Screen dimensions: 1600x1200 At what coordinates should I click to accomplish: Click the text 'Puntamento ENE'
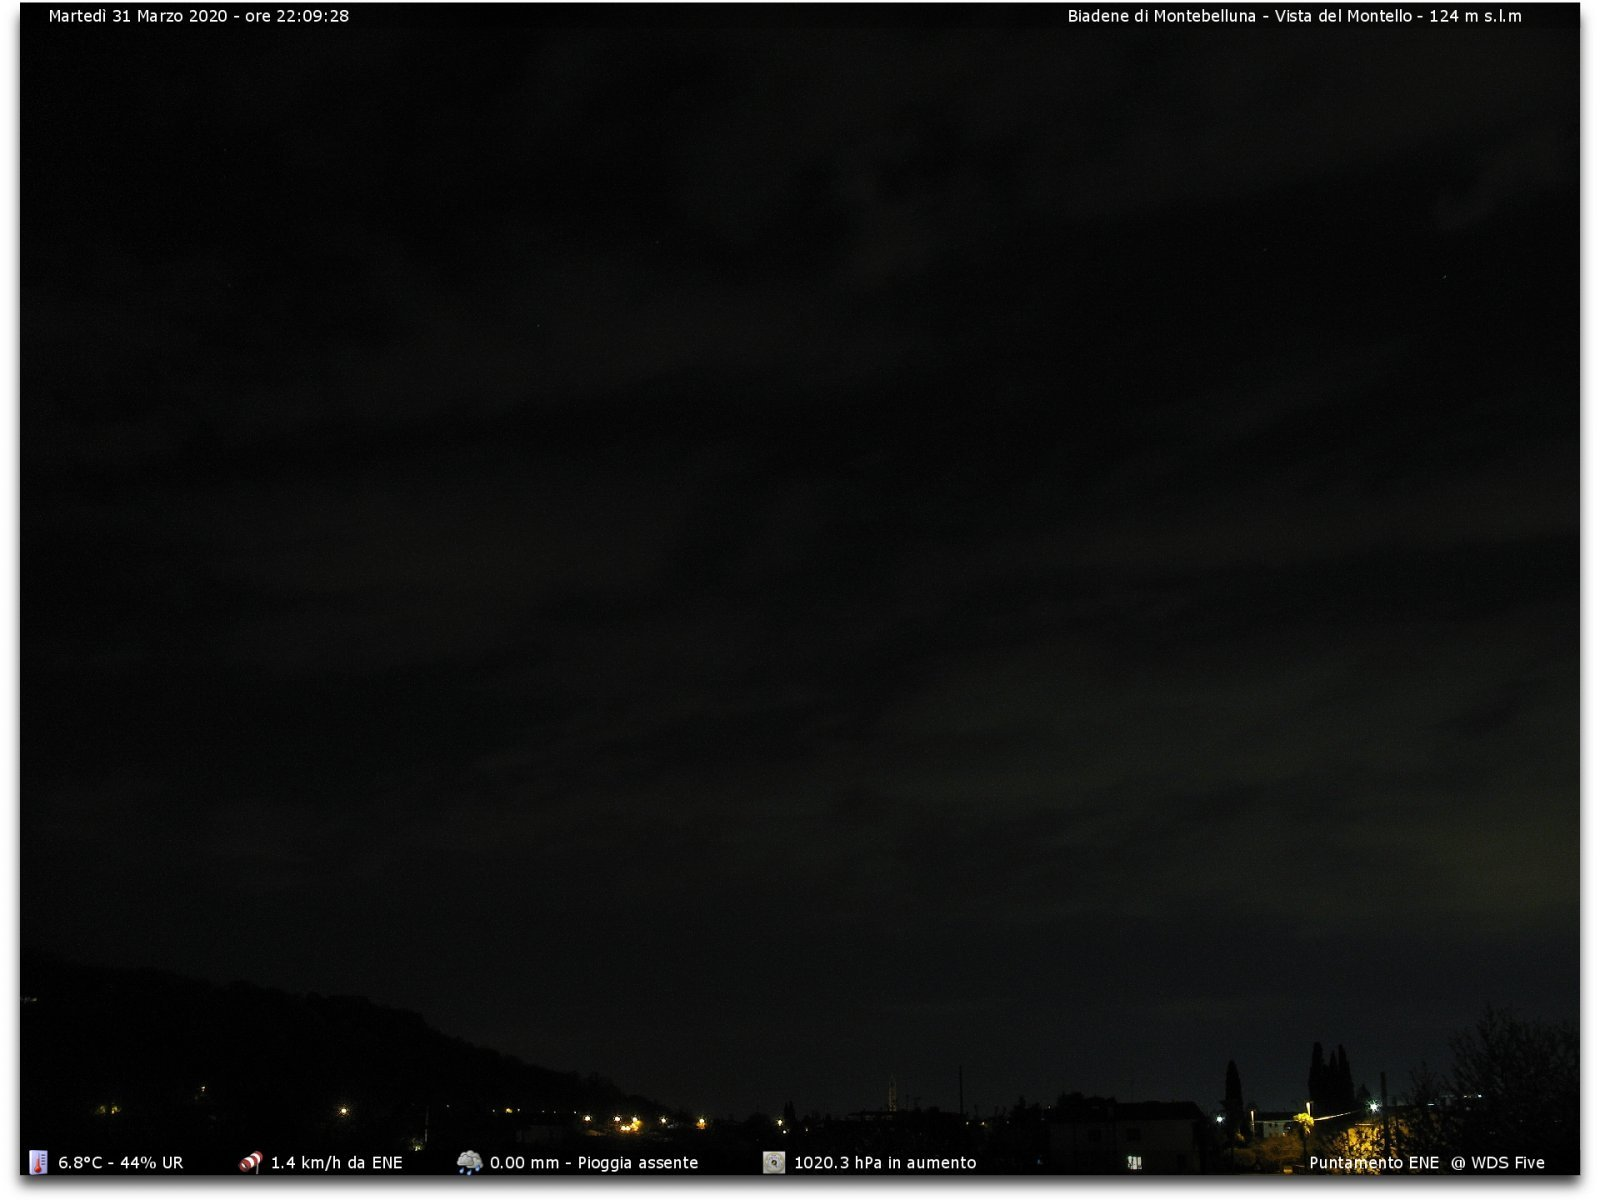click(x=1374, y=1163)
